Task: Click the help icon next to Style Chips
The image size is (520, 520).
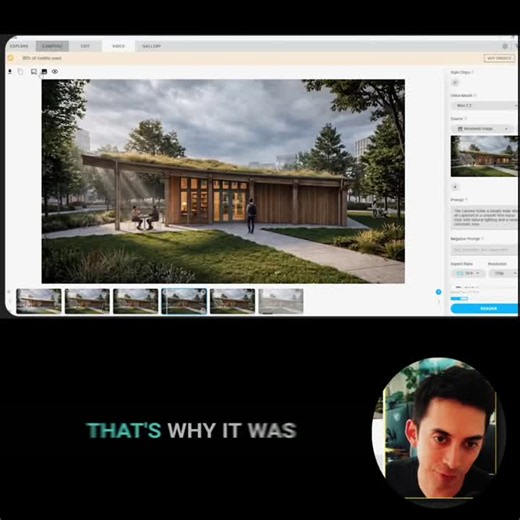Action: (473, 72)
